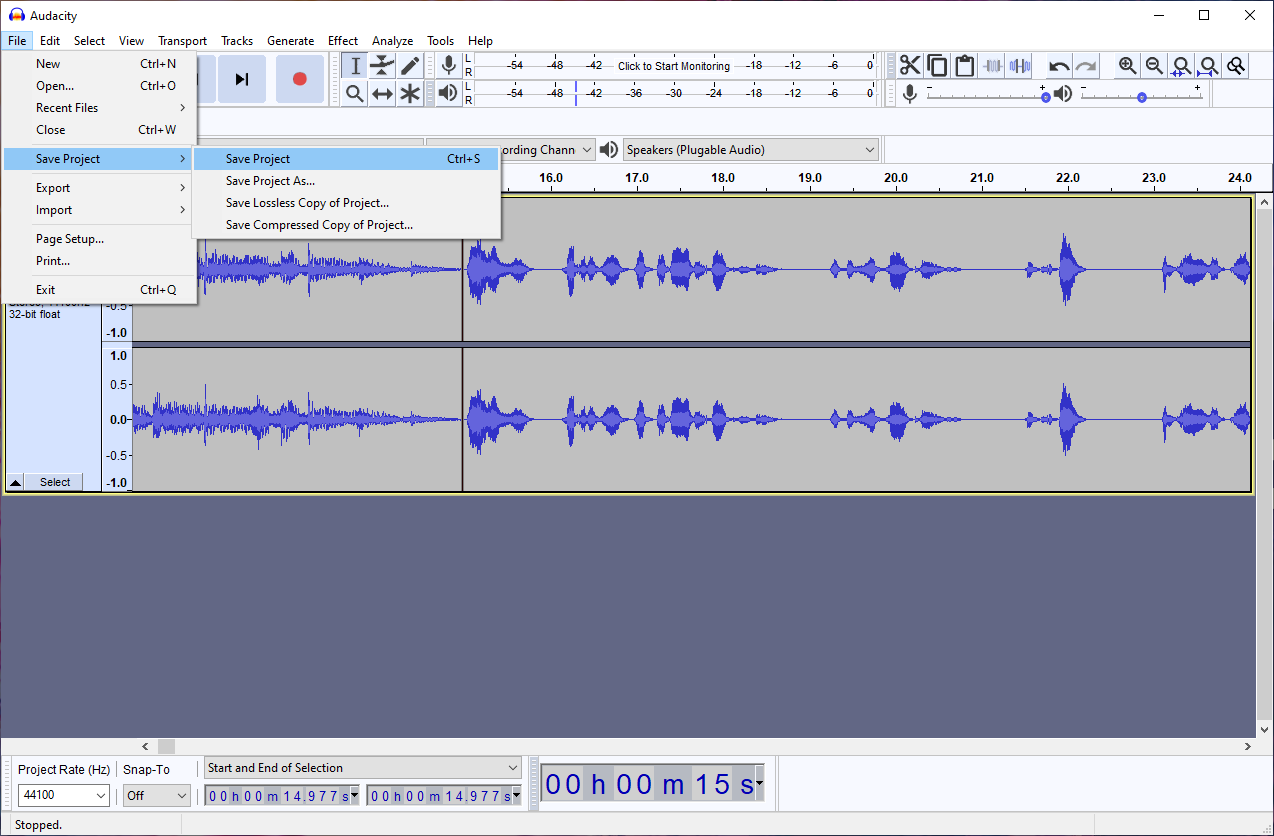Open the Analyze menu
1274x836 pixels.
click(x=392, y=41)
